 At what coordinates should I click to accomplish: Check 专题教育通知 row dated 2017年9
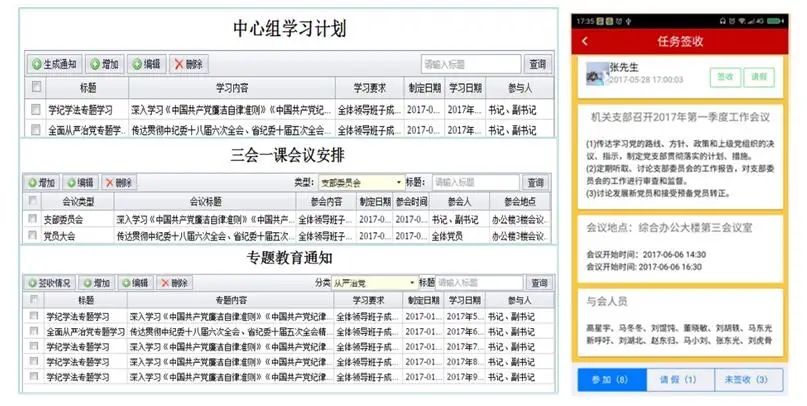34,377
